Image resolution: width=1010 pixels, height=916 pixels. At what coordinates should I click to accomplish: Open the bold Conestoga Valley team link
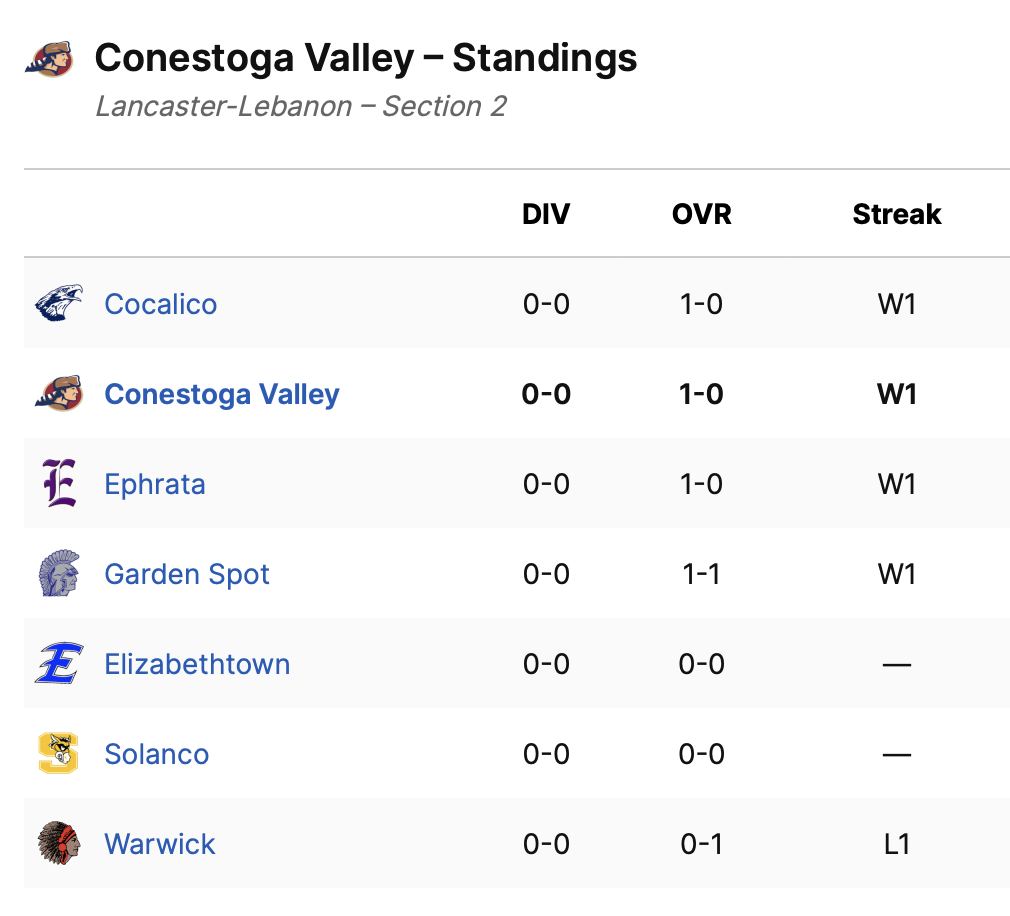point(222,394)
